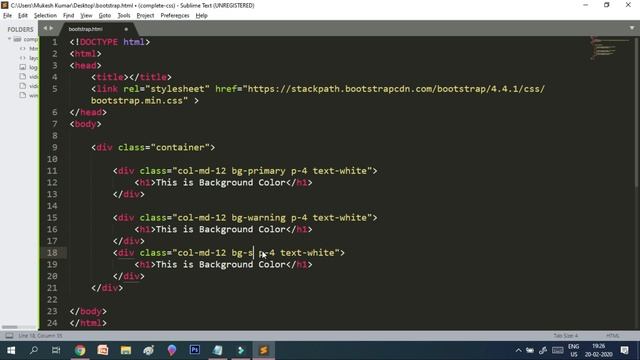Image resolution: width=640 pixels, height=360 pixels.
Task: Go to the previous tab using the left arrow
Action: tap(45, 28)
